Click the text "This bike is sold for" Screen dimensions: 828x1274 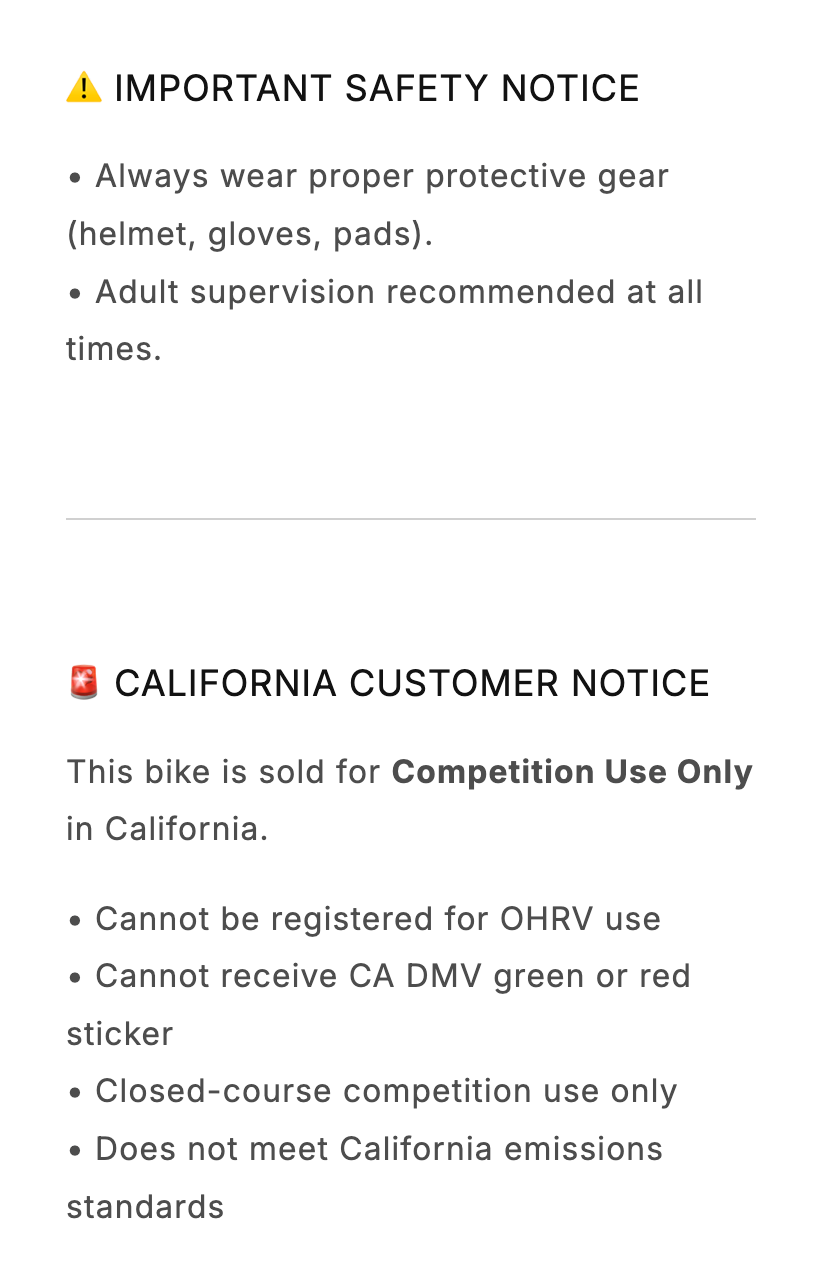224,772
